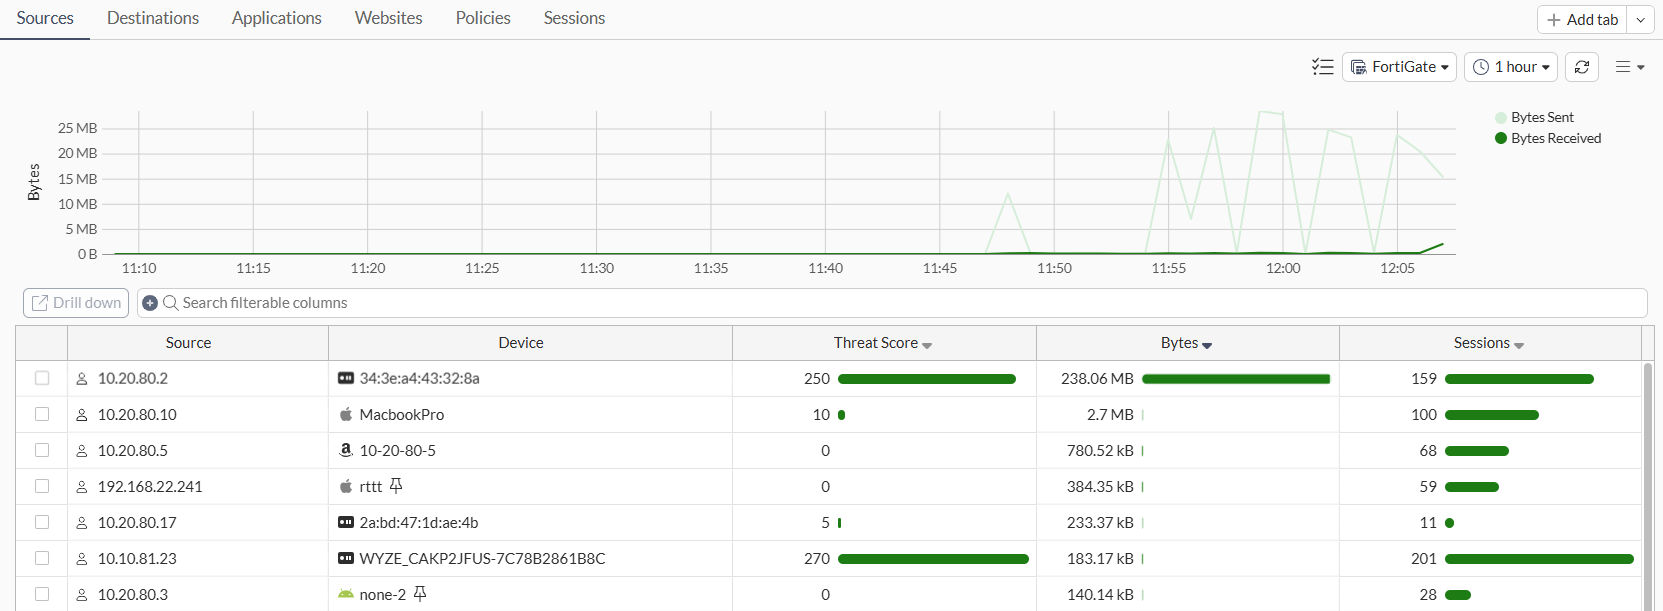Click the 780.52 kB bytes value
Image resolution: width=1663 pixels, height=611 pixels.
pyautogui.click(x=1100, y=451)
